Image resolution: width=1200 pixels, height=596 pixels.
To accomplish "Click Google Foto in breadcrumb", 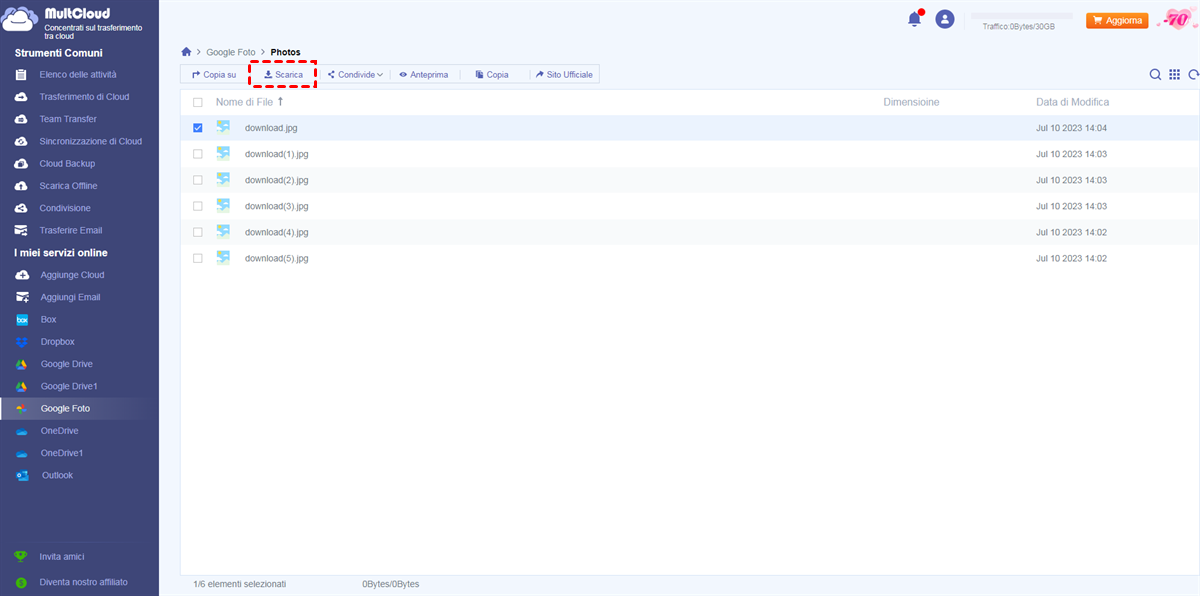I will point(230,52).
